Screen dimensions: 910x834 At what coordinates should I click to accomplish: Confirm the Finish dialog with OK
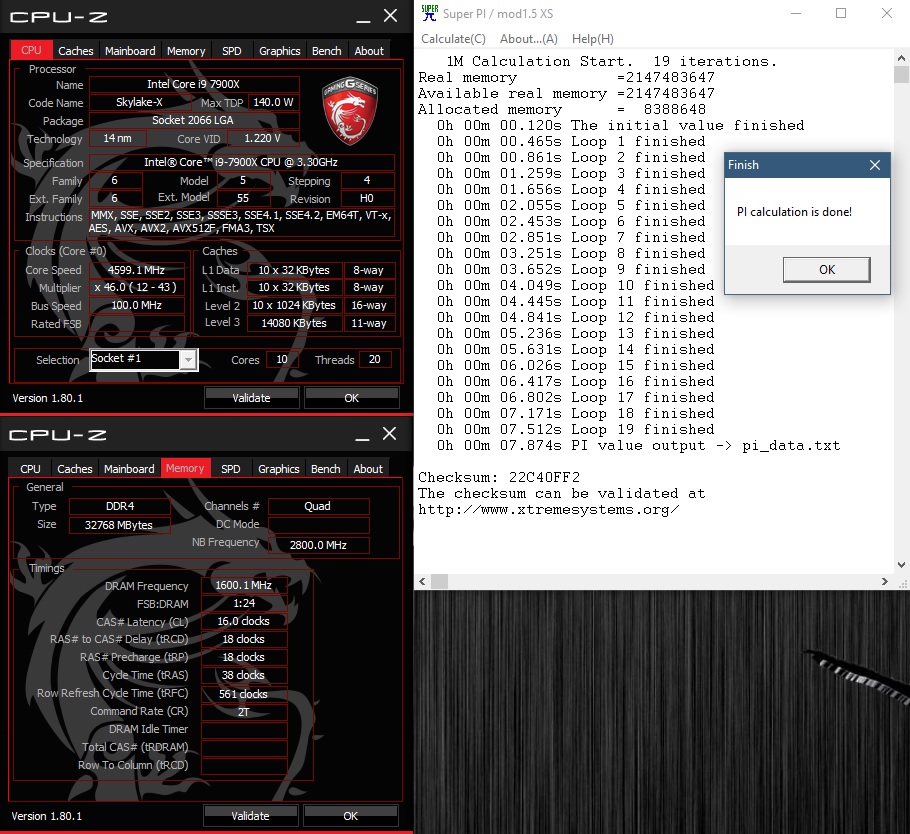point(826,269)
